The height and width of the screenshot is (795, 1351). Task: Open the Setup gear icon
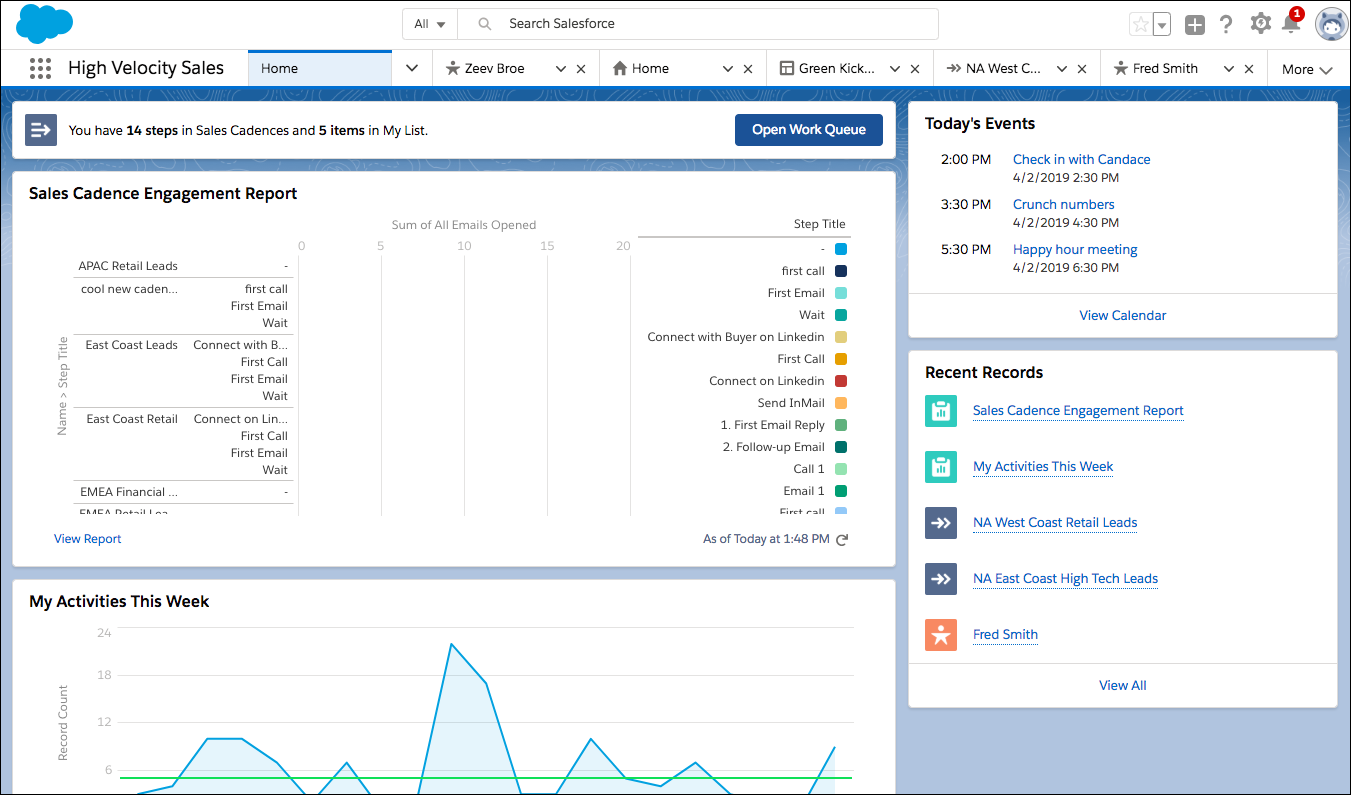coord(1261,24)
